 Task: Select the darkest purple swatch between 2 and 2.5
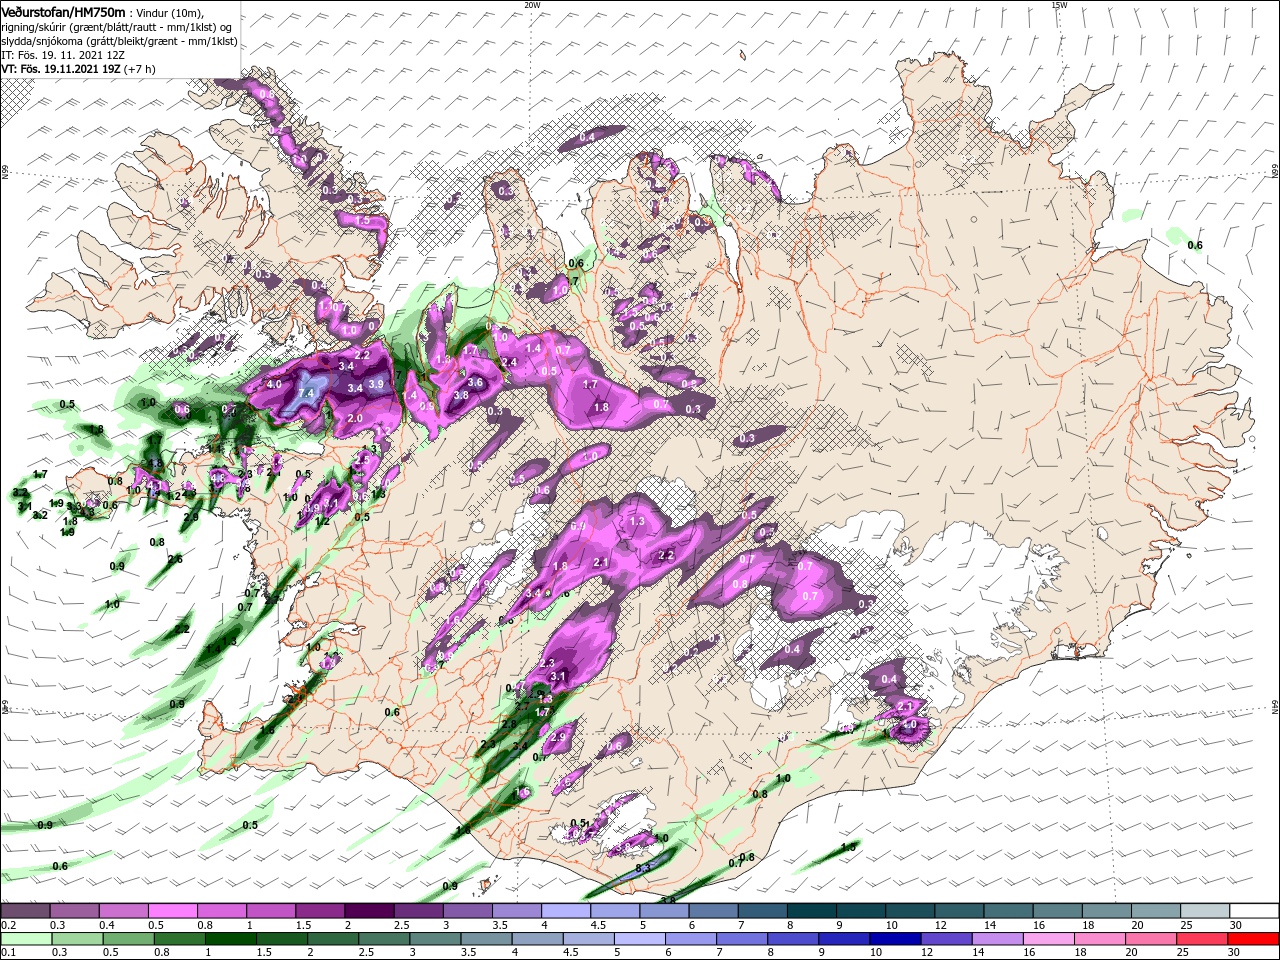click(x=369, y=911)
